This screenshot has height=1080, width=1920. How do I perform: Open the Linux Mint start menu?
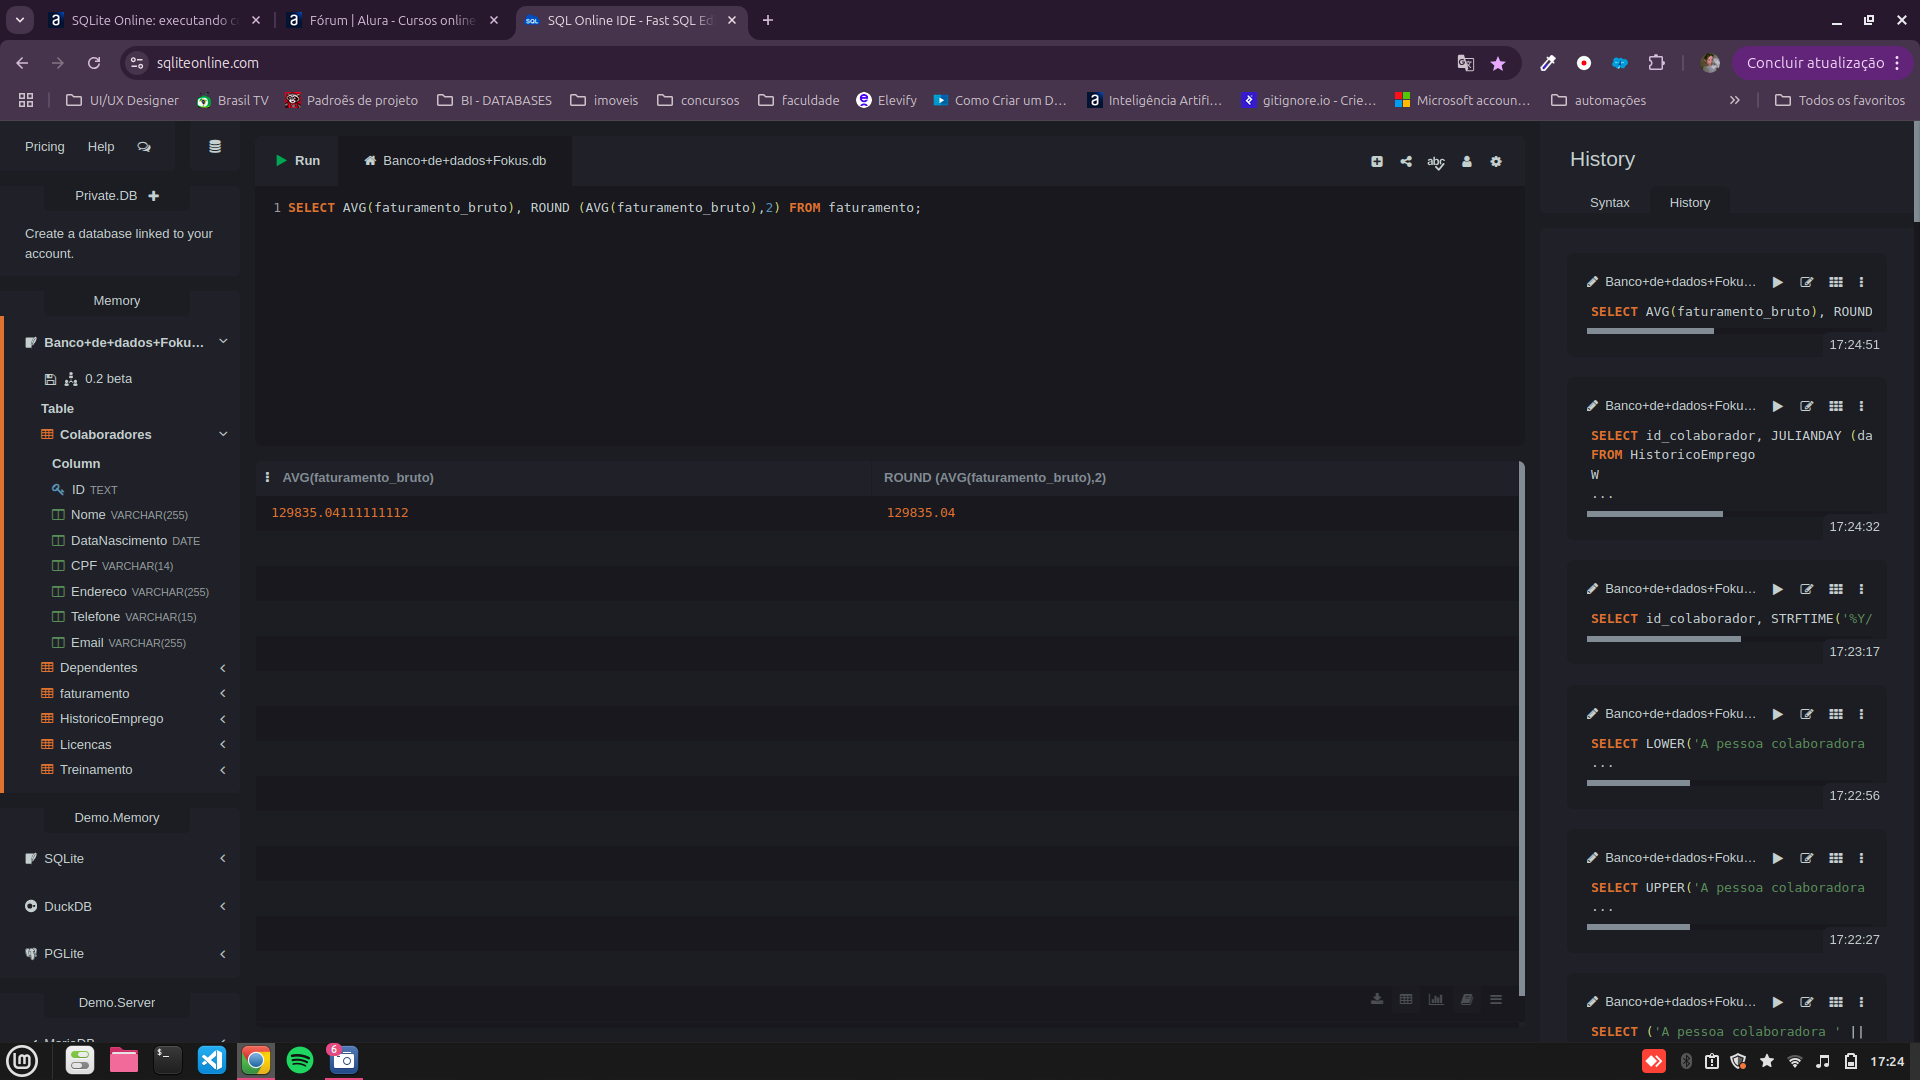coord(22,1060)
